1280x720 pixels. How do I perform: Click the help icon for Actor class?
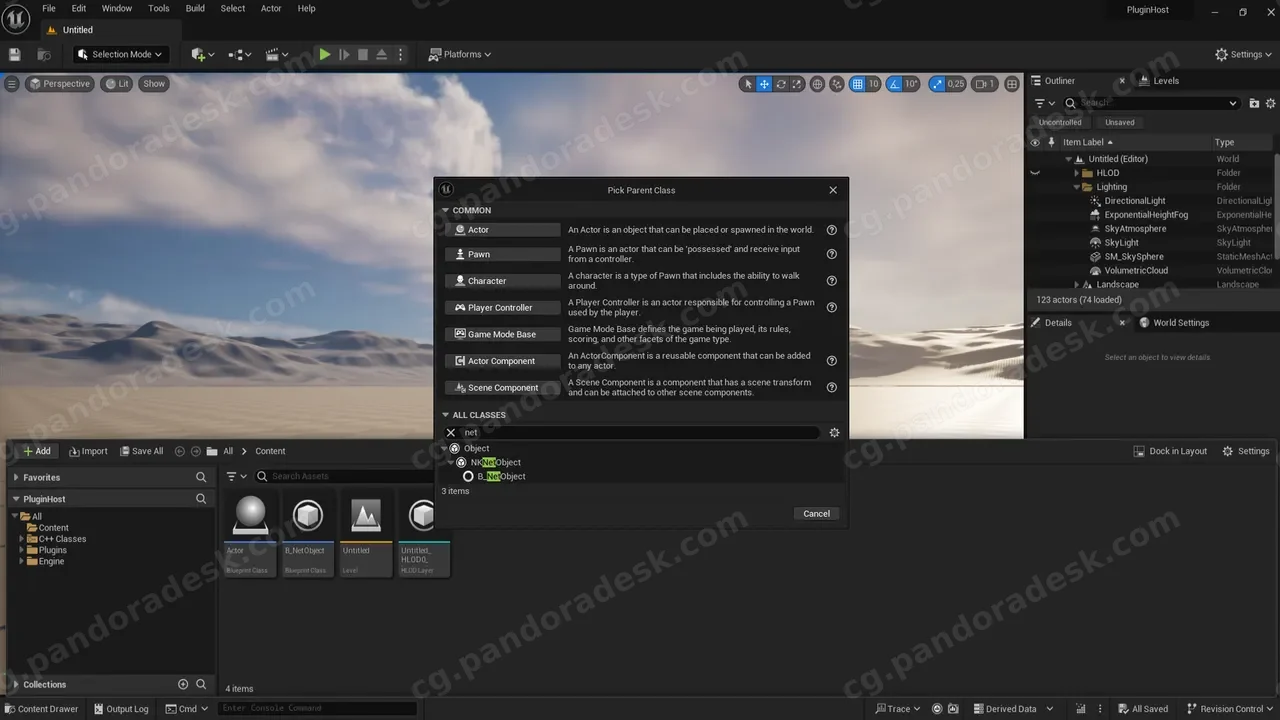click(831, 230)
